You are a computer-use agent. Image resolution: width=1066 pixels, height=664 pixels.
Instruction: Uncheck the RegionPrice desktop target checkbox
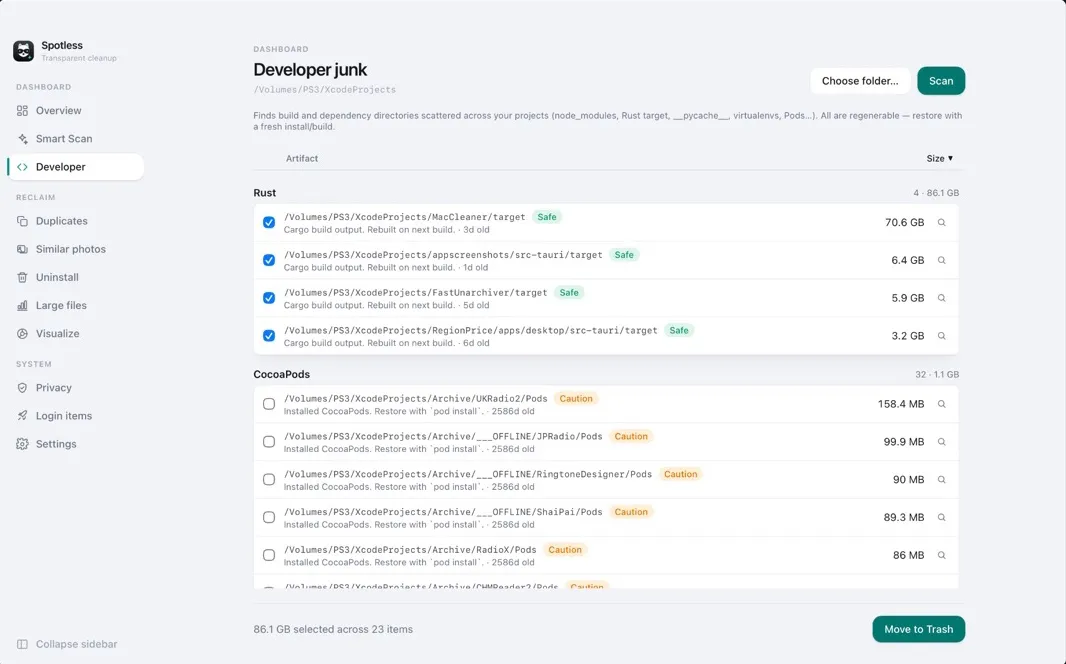click(269, 336)
